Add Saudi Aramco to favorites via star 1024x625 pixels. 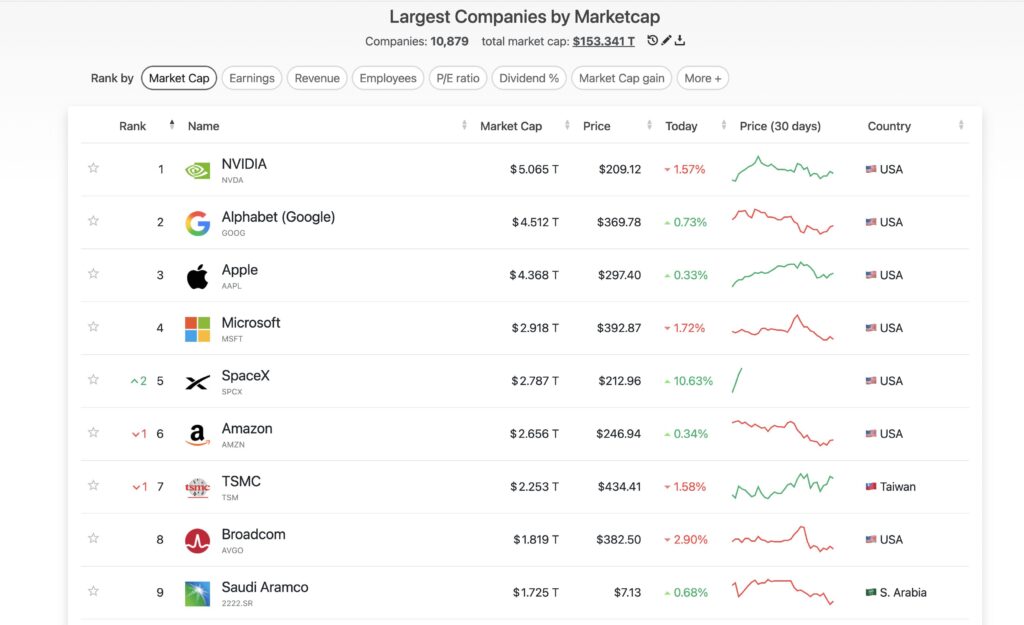tap(93, 591)
